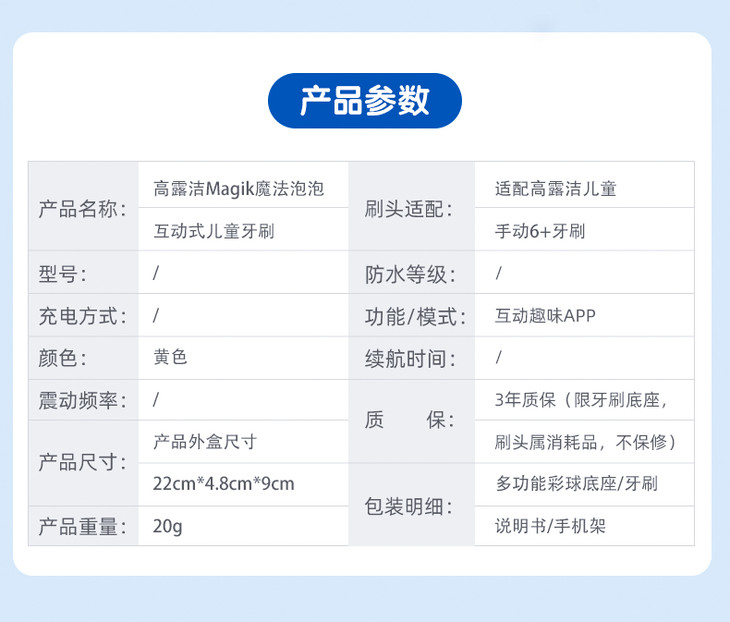Click the 手动6+牙刷 value
Viewport: 730px width, 622px height.
[x=540, y=231]
